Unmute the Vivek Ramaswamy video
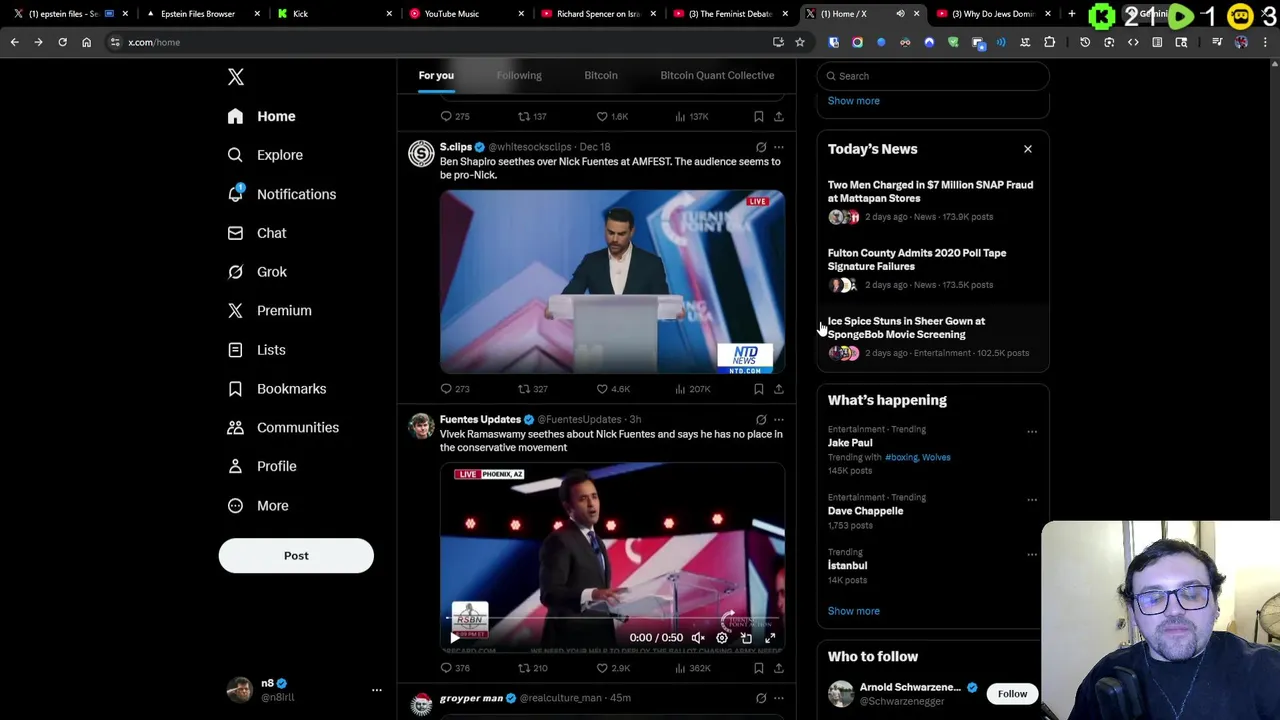The width and height of the screenshot is (1280, 720). tap(698, 638)
